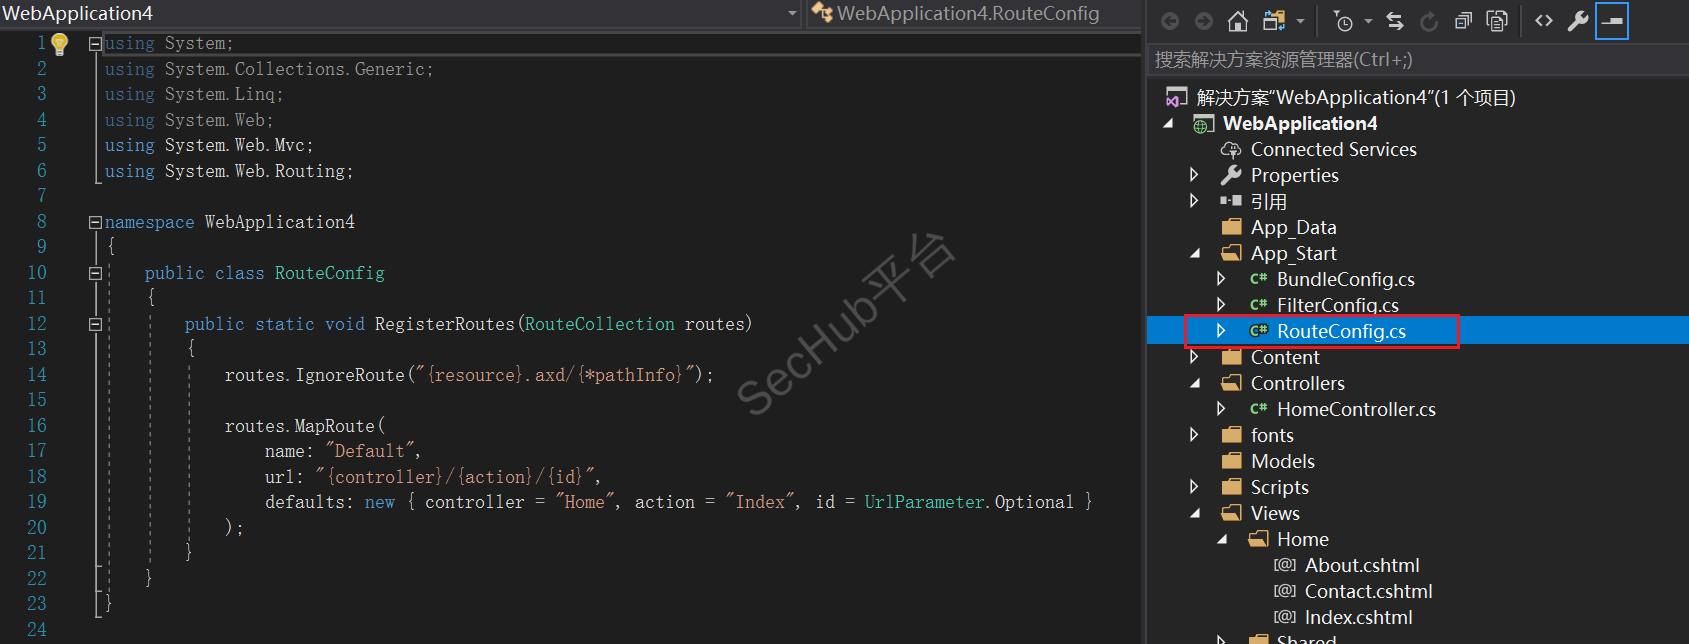Collapse the namespace WebApplication4 code block
This screenshot has height=644, width=1689.
(95, 222)
